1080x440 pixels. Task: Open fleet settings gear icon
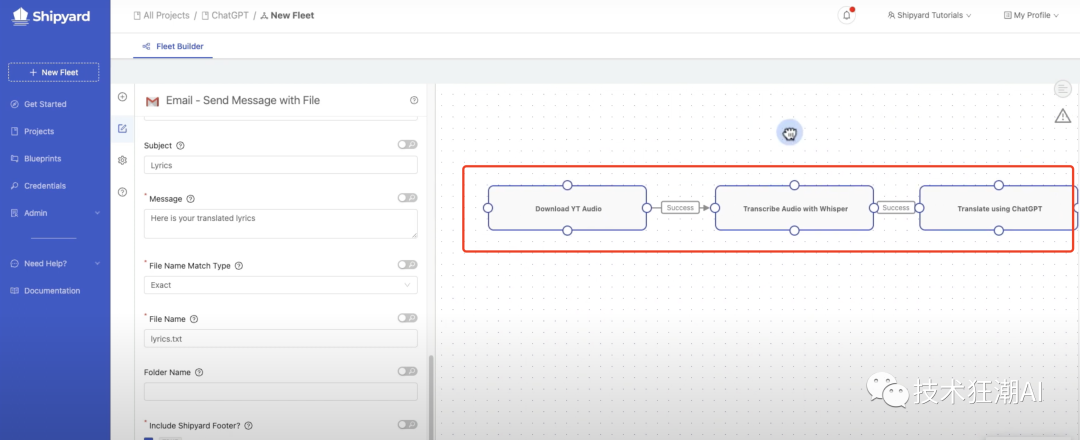(122, 160)
